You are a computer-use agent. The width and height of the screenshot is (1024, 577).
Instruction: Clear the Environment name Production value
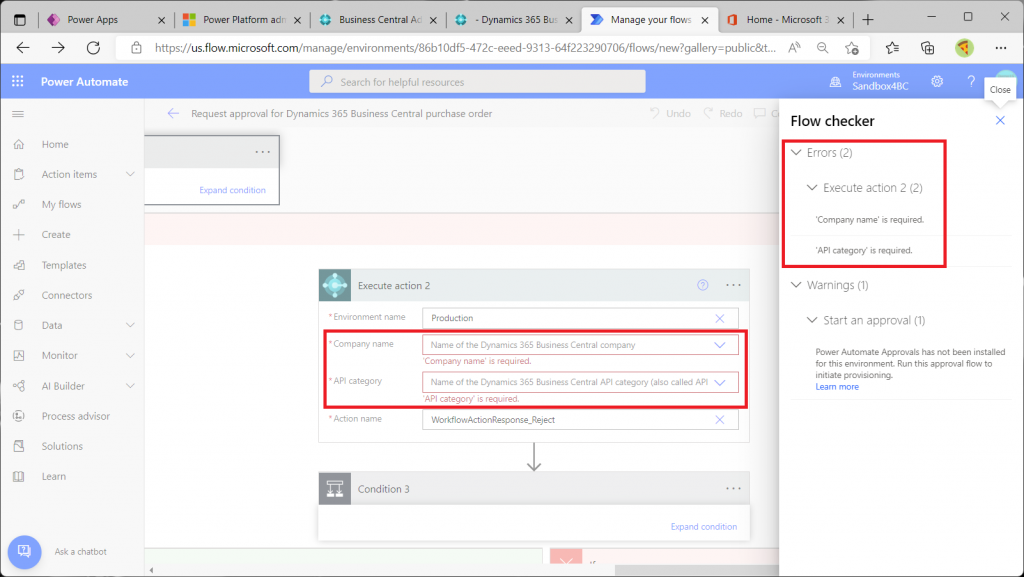[720, 319]
